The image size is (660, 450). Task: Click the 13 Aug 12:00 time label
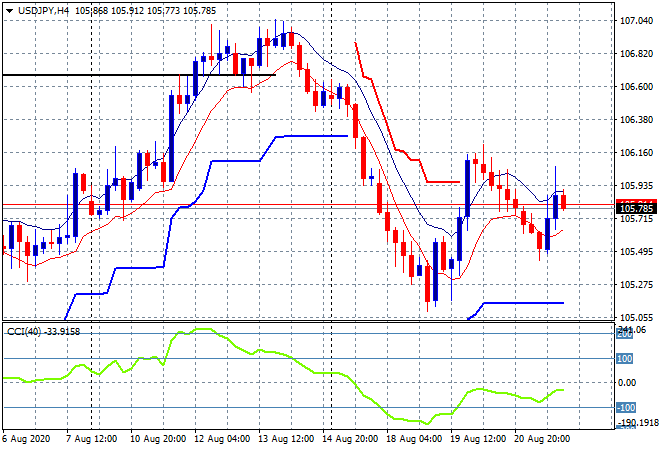[286, 439]
